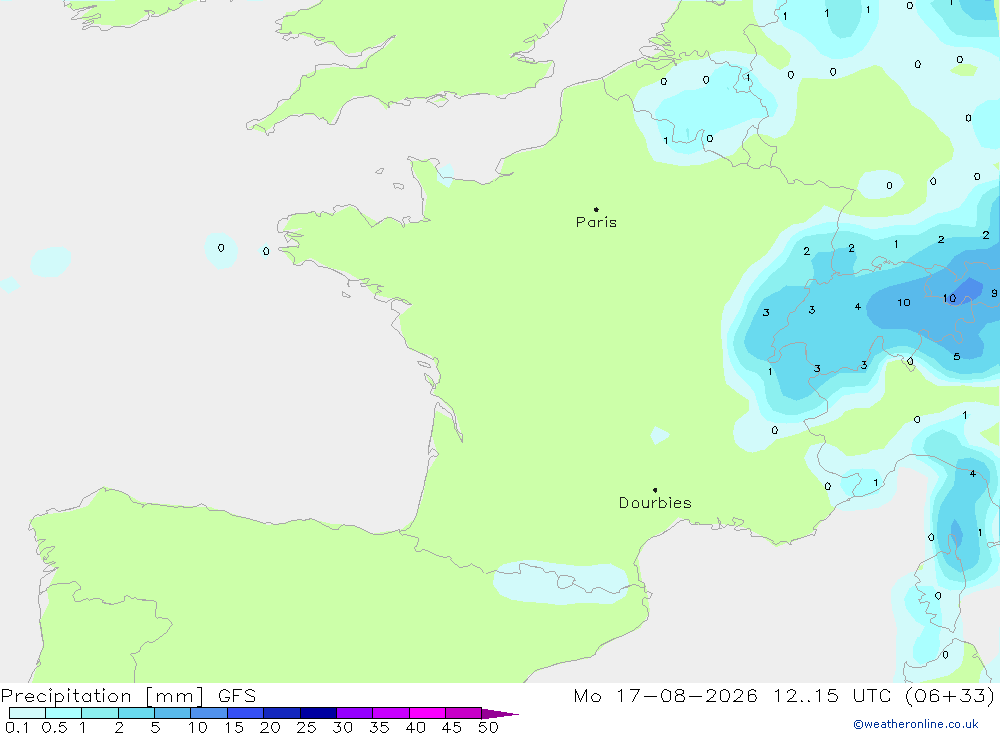Open the ©weatheronline.co.uk link
Image resolution: width=1000 pixels, height=733 pixels.
[x=916, y=724]
